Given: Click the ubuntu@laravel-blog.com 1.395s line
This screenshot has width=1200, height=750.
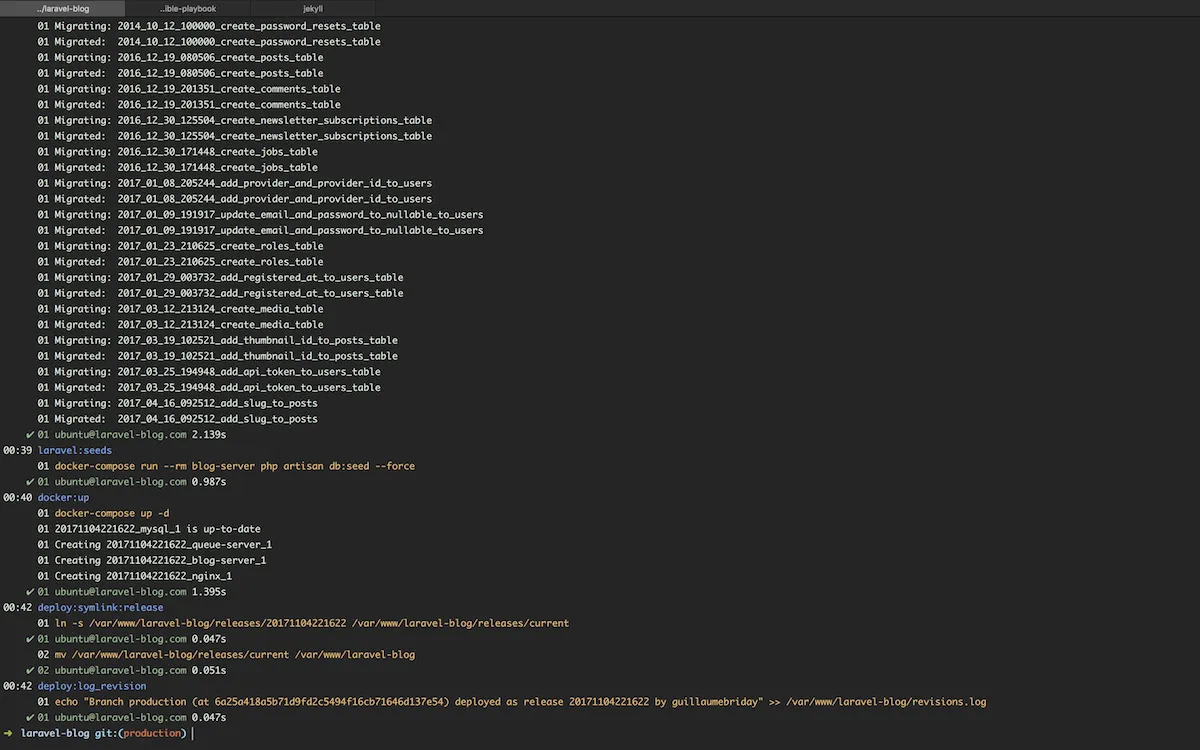Looking at the screenshot, I should (x=132, y=592).
